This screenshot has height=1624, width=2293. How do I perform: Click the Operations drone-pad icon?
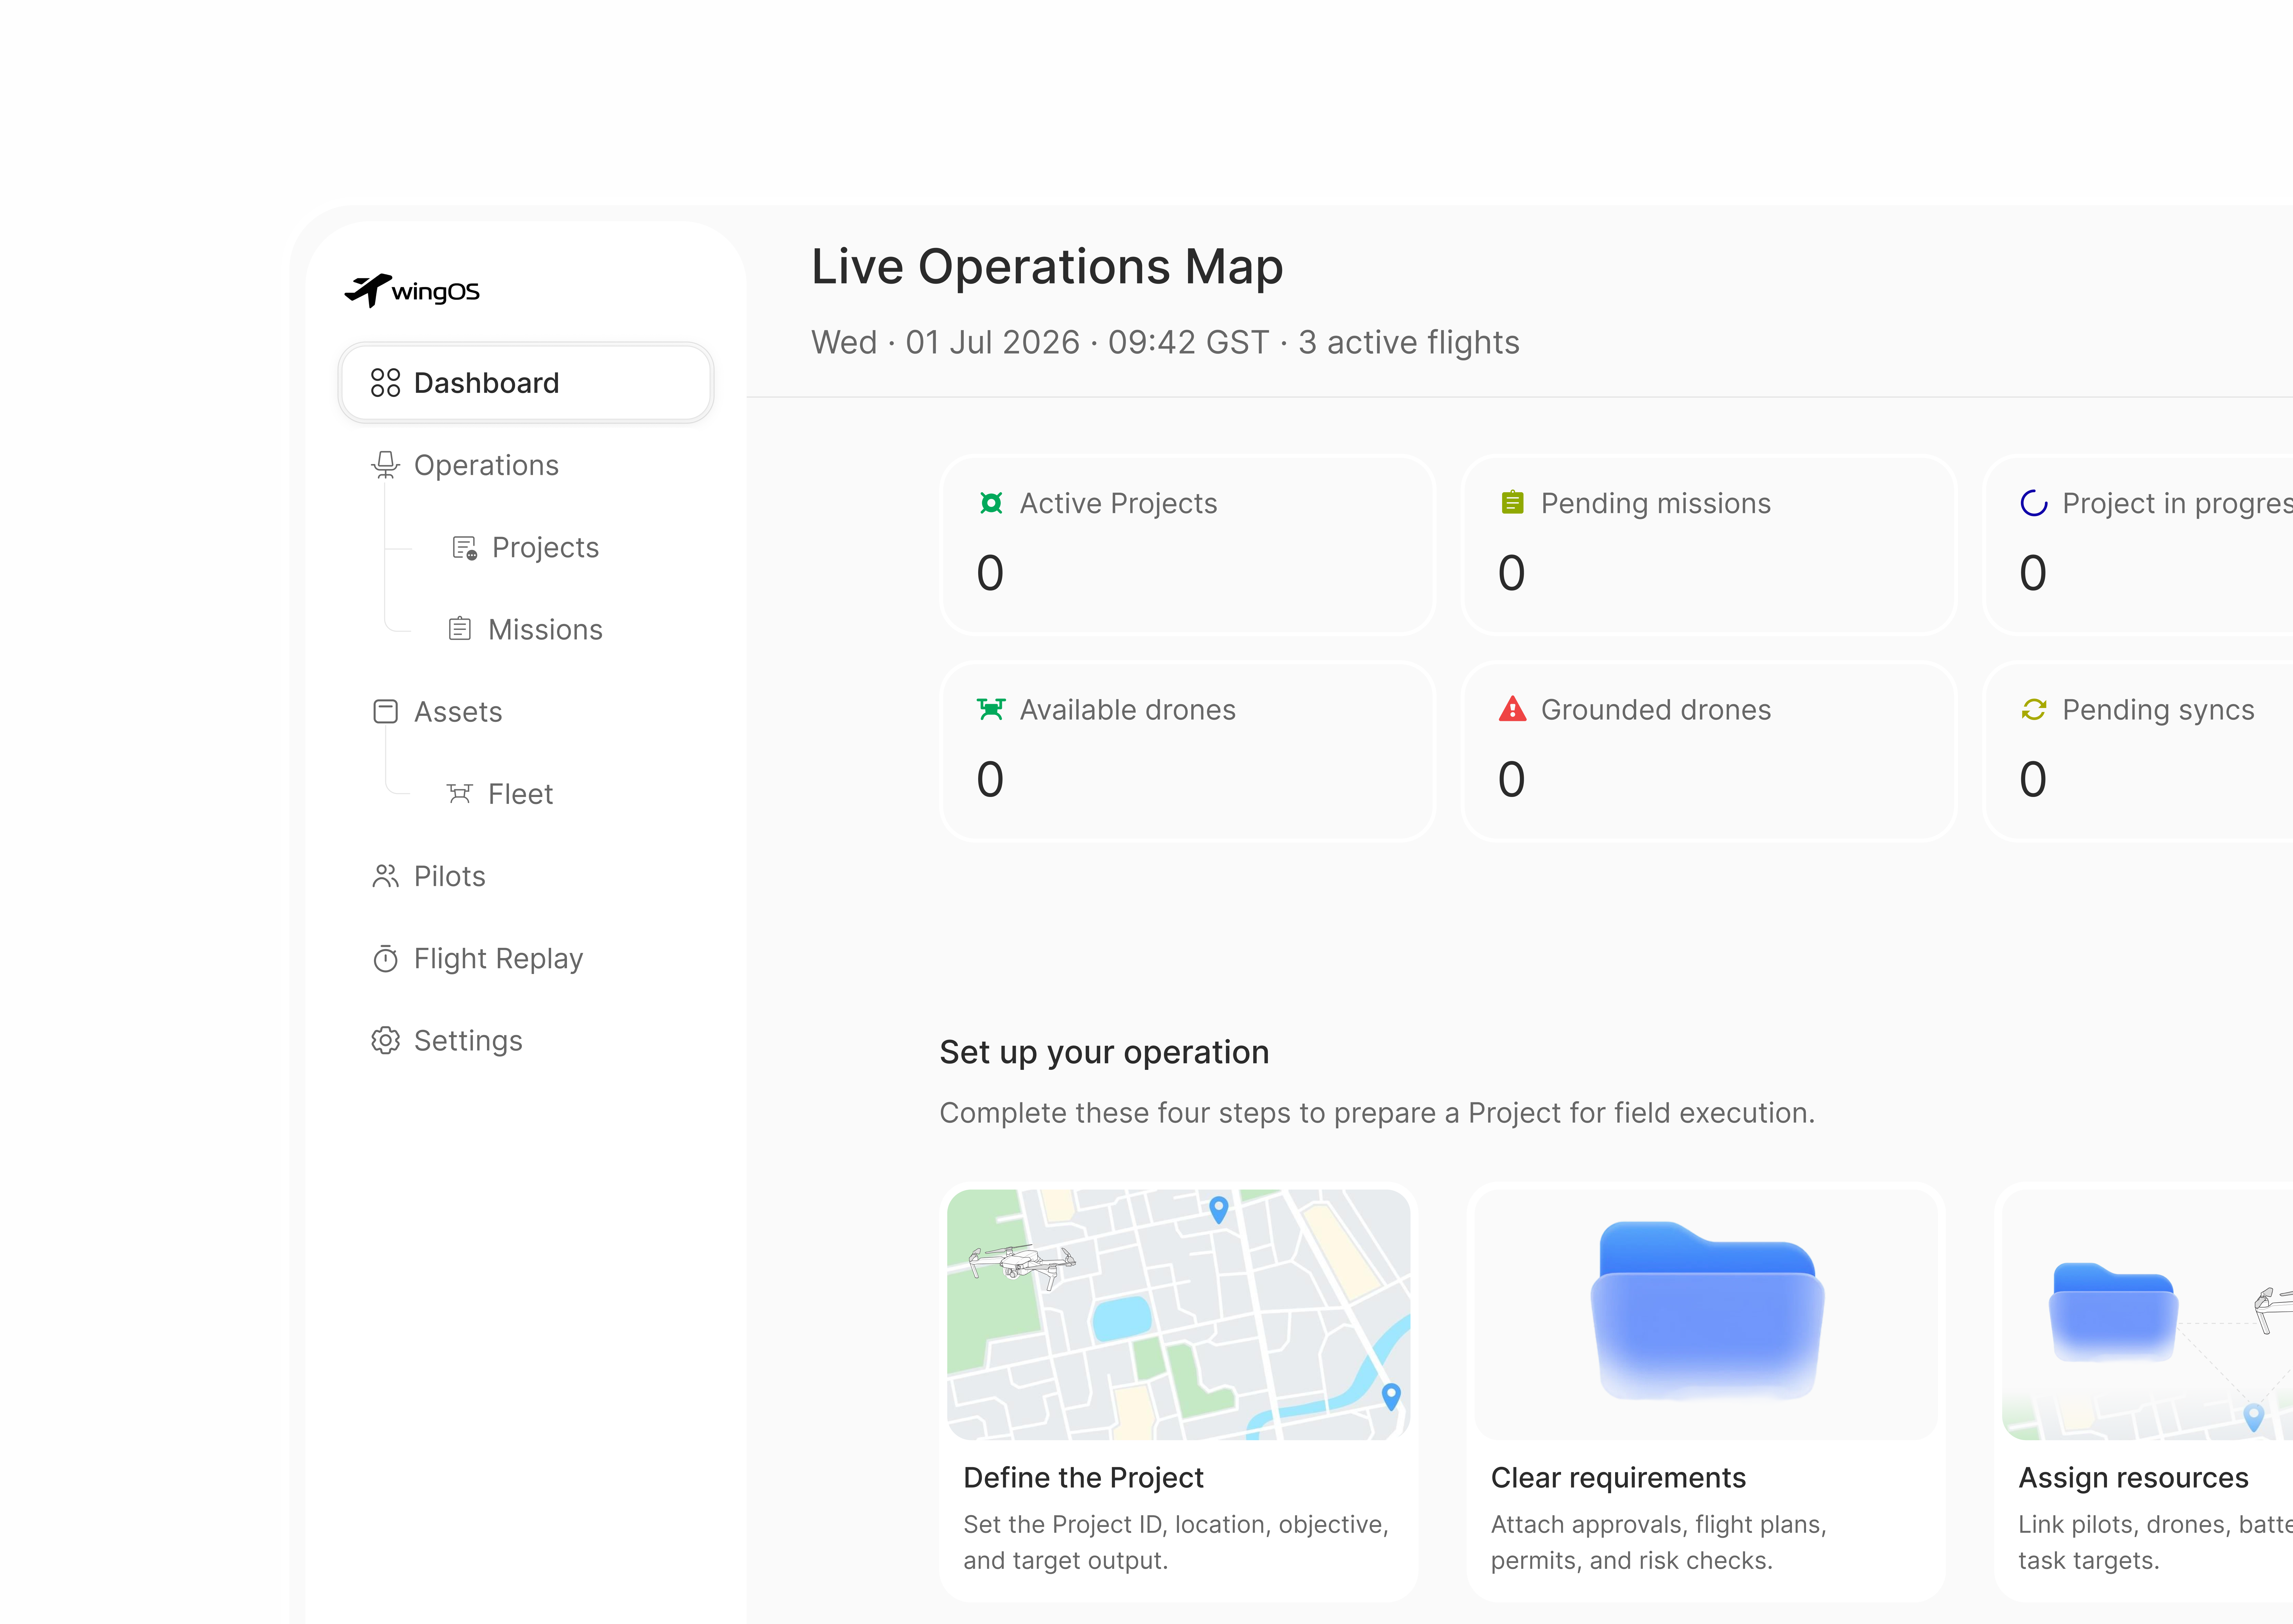[385, 465]
